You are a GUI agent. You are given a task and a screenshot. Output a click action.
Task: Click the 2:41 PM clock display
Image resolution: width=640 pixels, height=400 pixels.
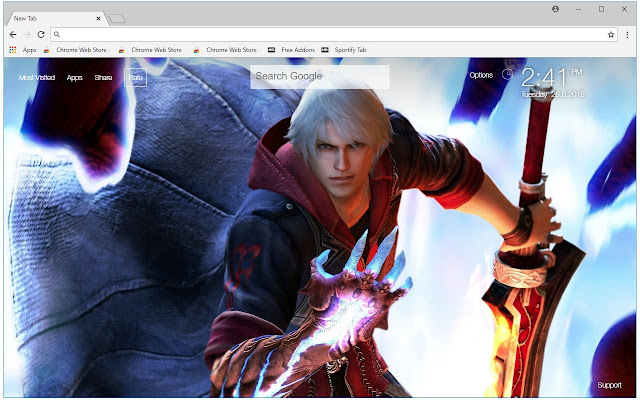(x=552, y=78)
